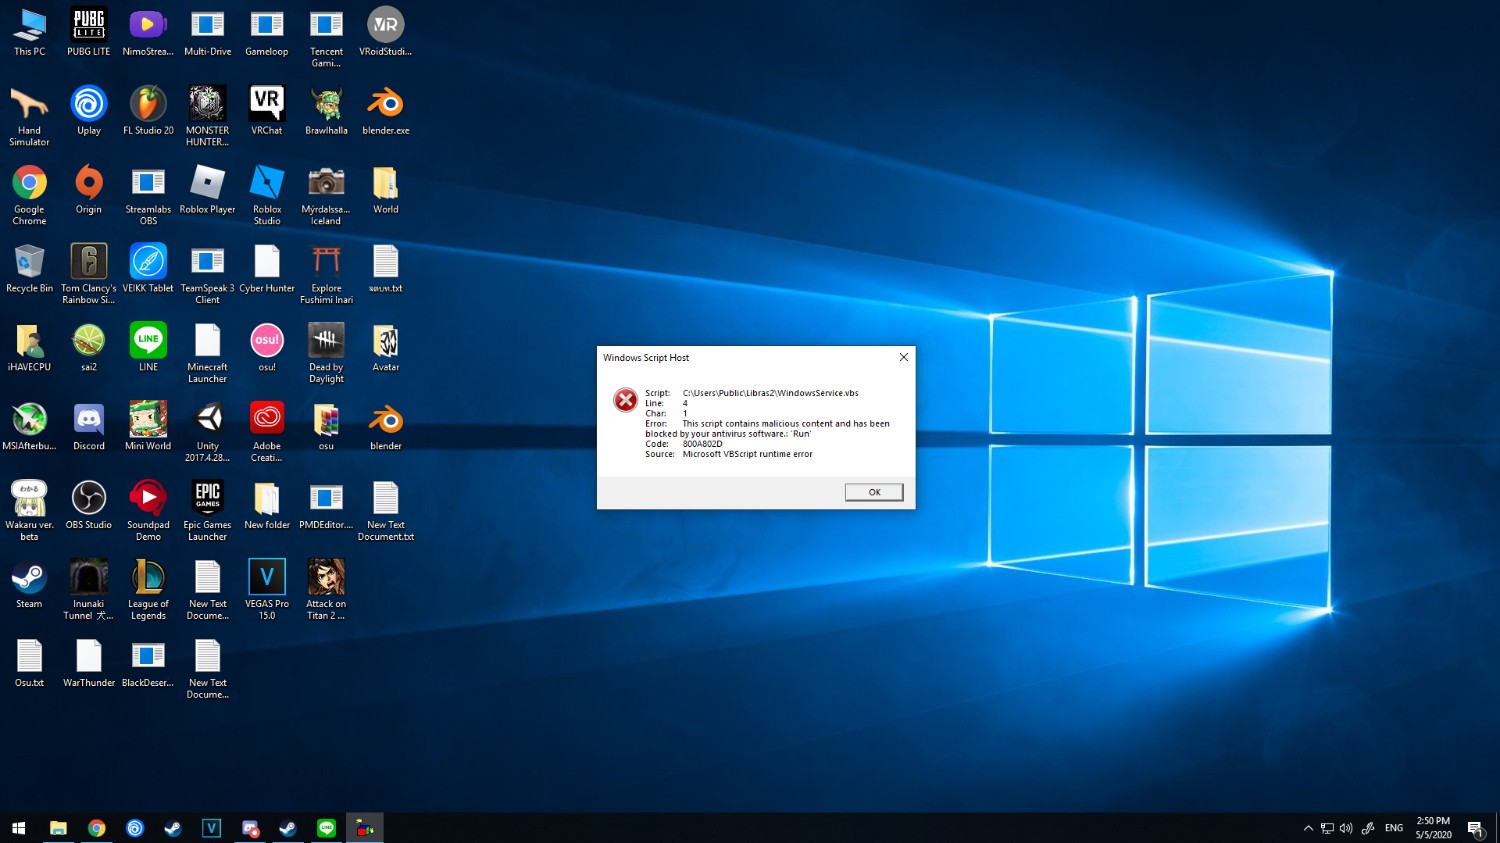Open File Explorer from the taskbar
1500x843 pixels.
point(58,828)
